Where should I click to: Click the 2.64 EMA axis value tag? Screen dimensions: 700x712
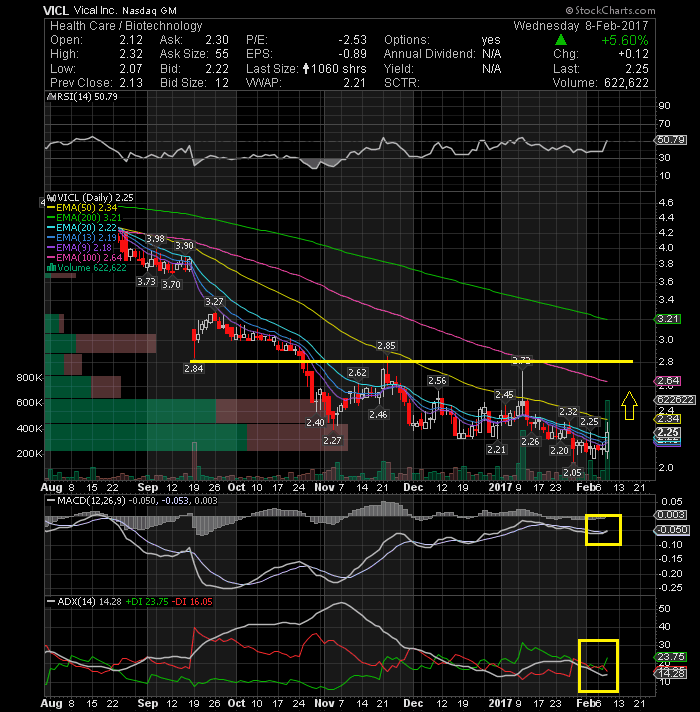[x=668, y=381]
